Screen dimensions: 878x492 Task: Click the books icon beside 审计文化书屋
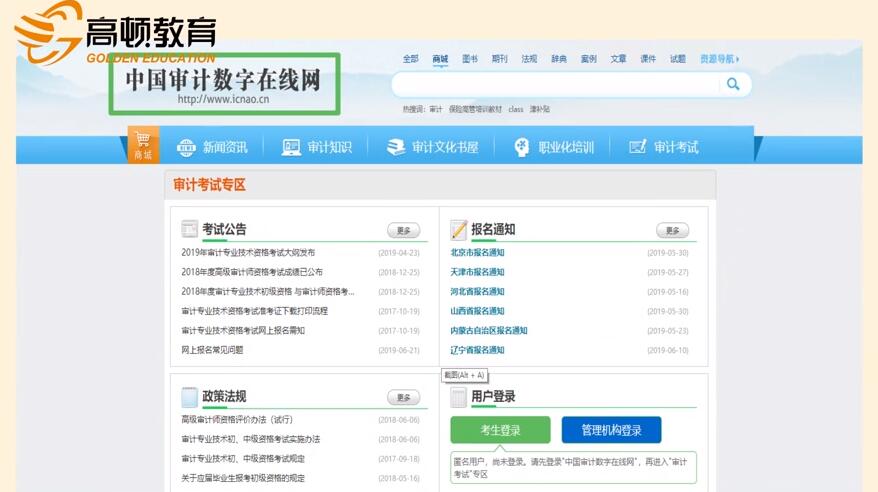[x=396, y=147]
